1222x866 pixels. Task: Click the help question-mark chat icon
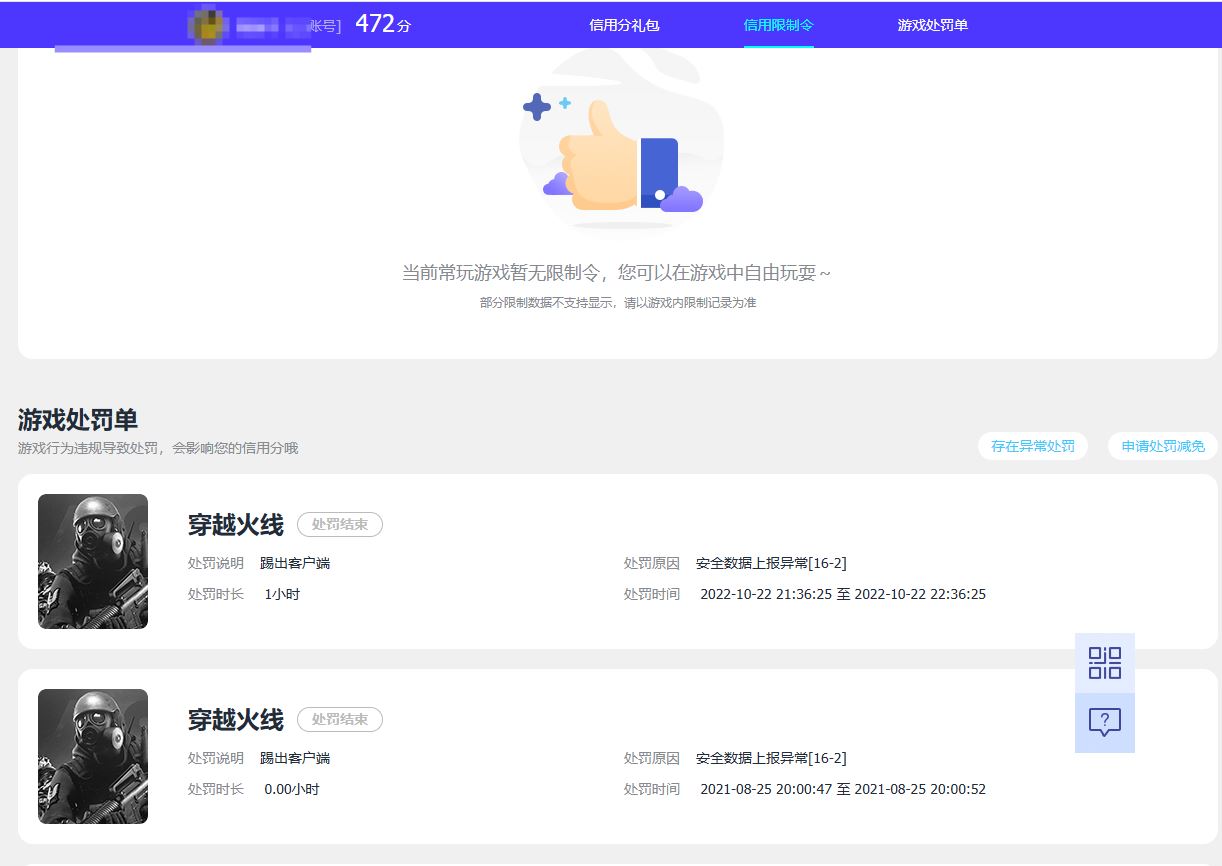(1104, 722)
